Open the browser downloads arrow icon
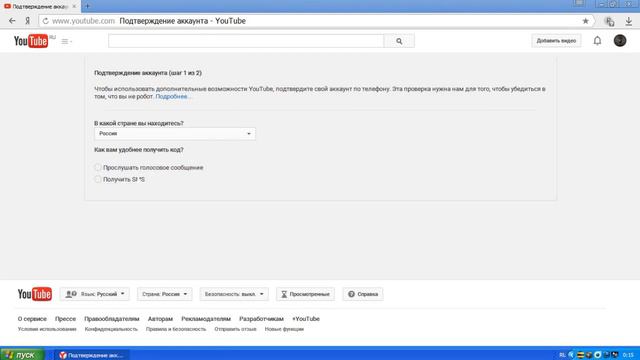 pos(629,21)
